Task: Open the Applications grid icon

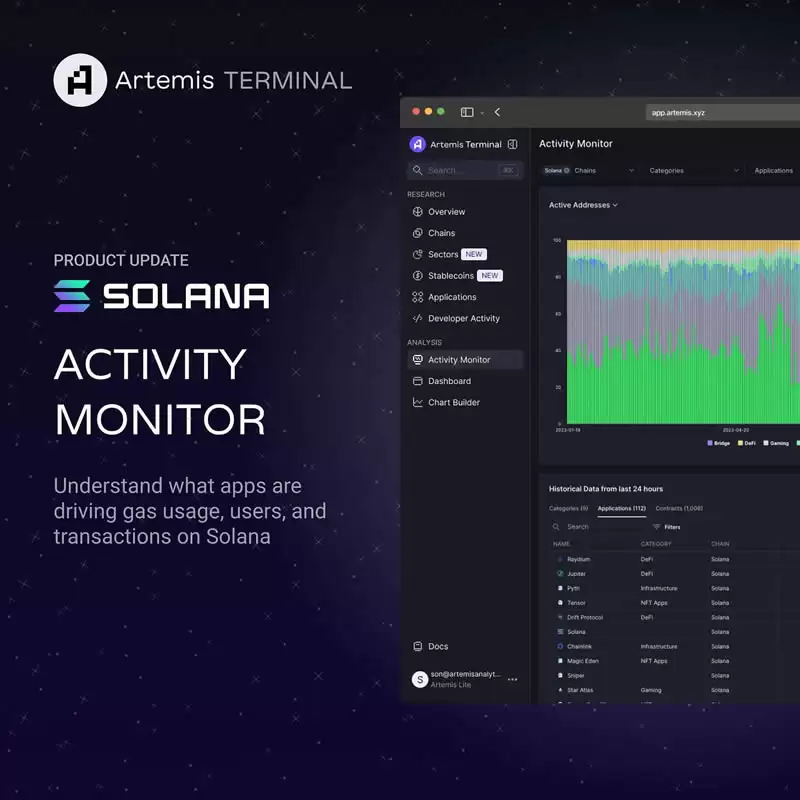Action: coord(417,297)
